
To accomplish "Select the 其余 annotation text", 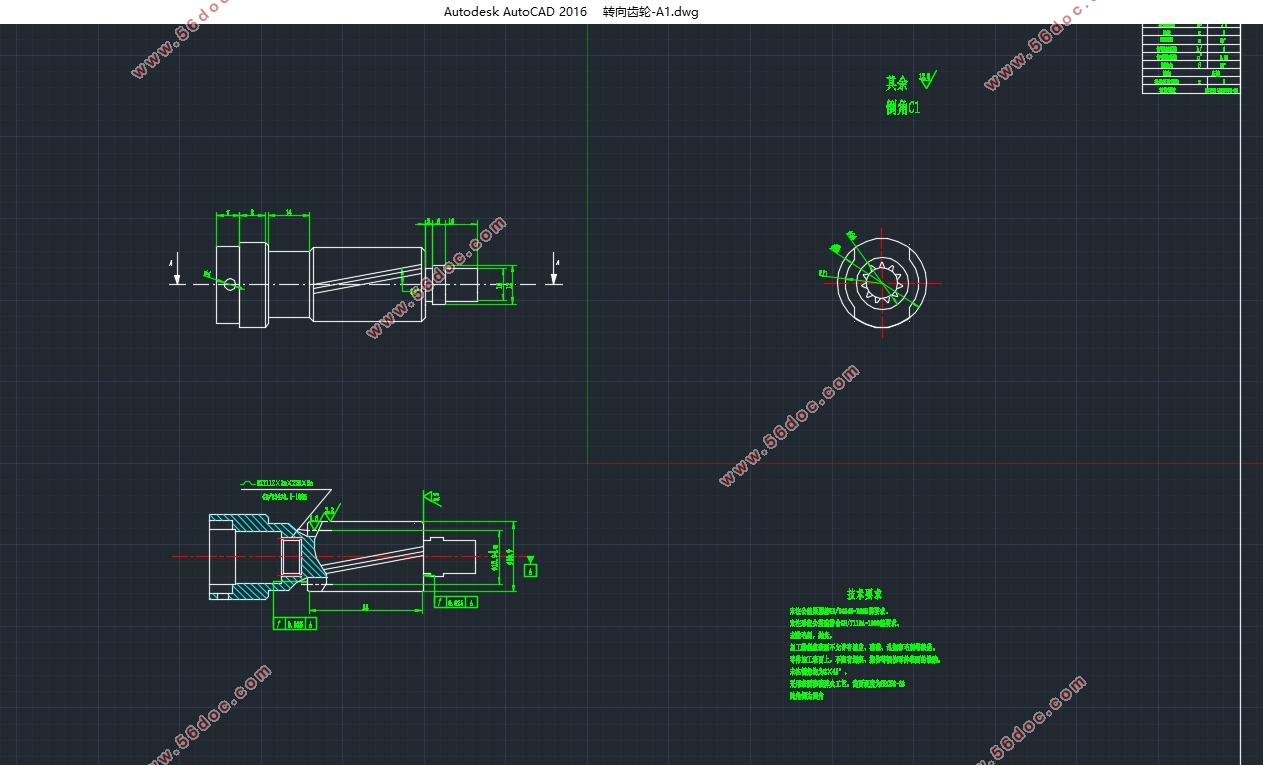I will 897,83.
